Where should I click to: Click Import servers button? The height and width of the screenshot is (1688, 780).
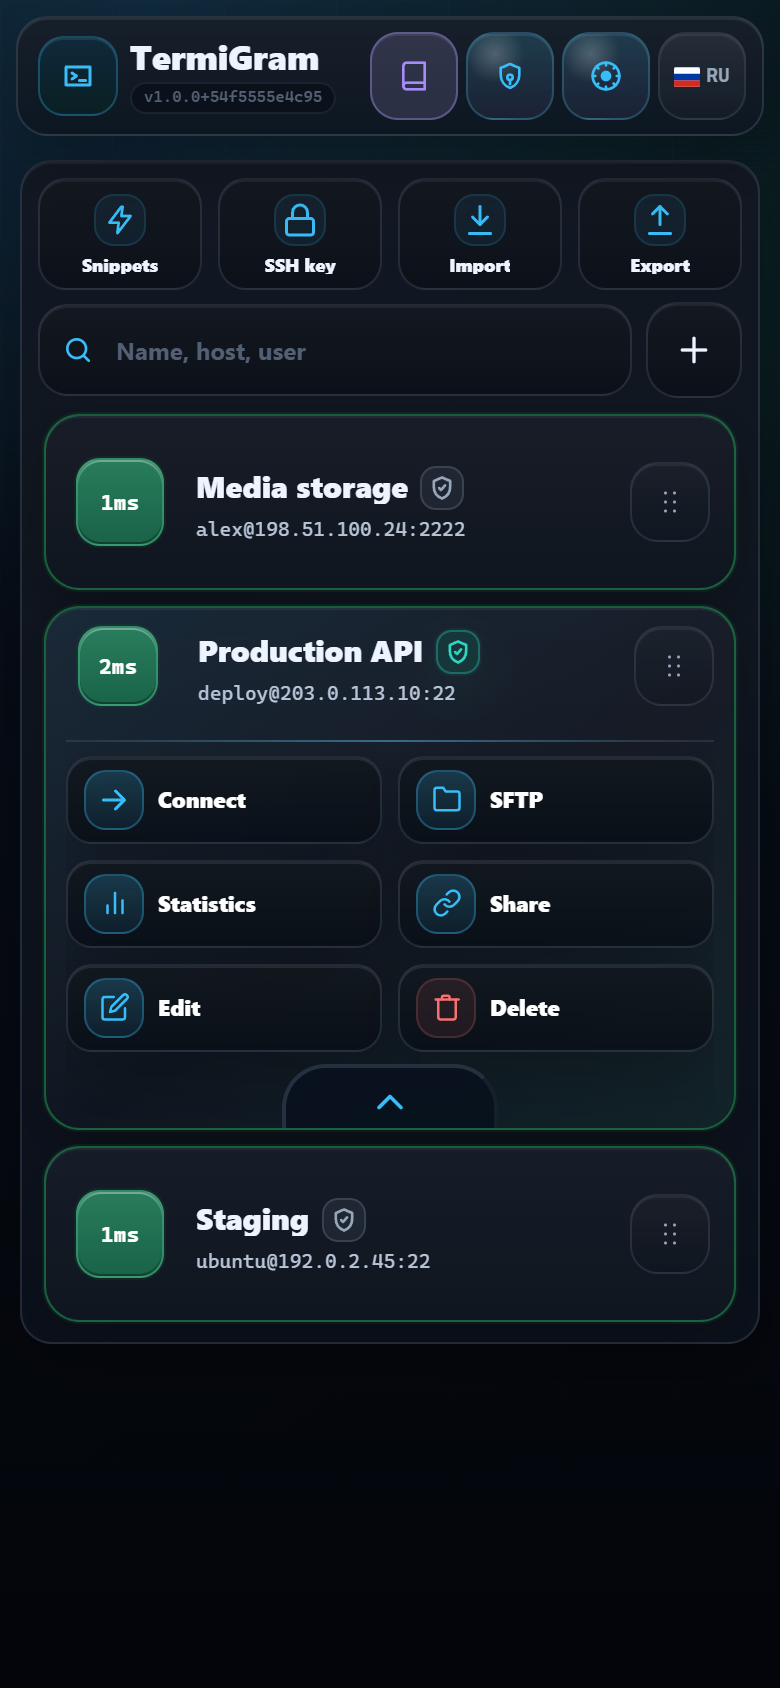click(480, 234)
